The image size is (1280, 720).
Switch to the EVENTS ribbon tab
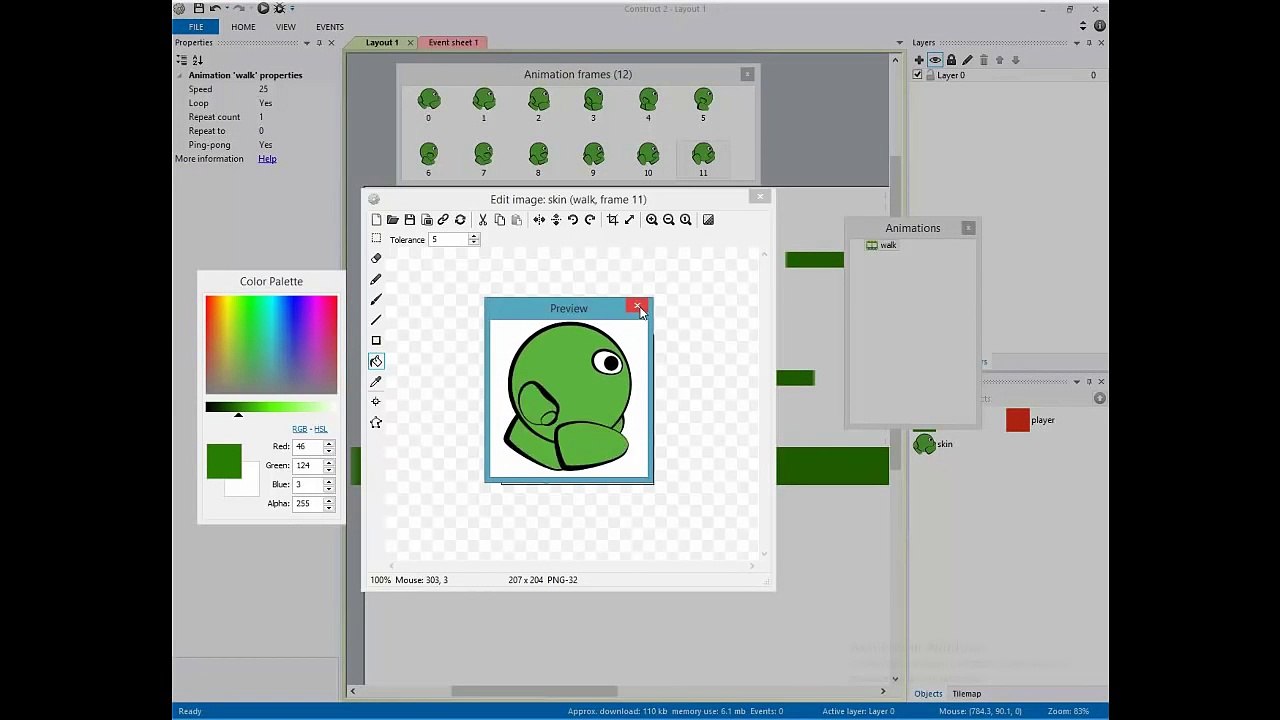(330, 27)
